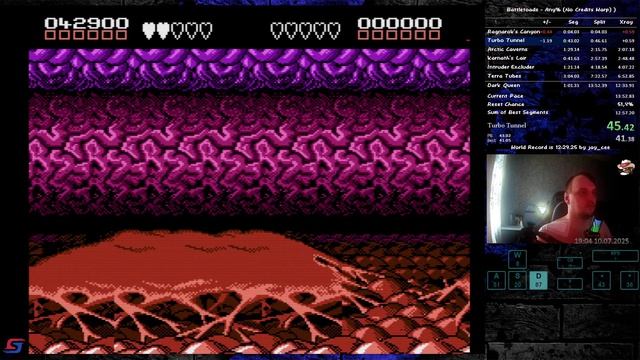Click the streamer's webcam feed
The width and height of the screenshot is (640, 360).
[562, 199]
